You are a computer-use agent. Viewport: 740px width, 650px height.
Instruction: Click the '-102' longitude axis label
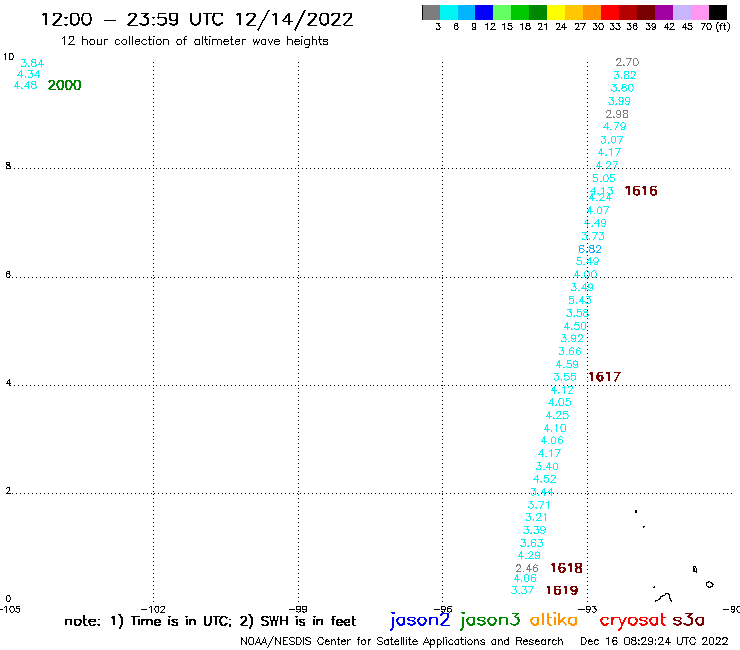click(x=153, y=609)
